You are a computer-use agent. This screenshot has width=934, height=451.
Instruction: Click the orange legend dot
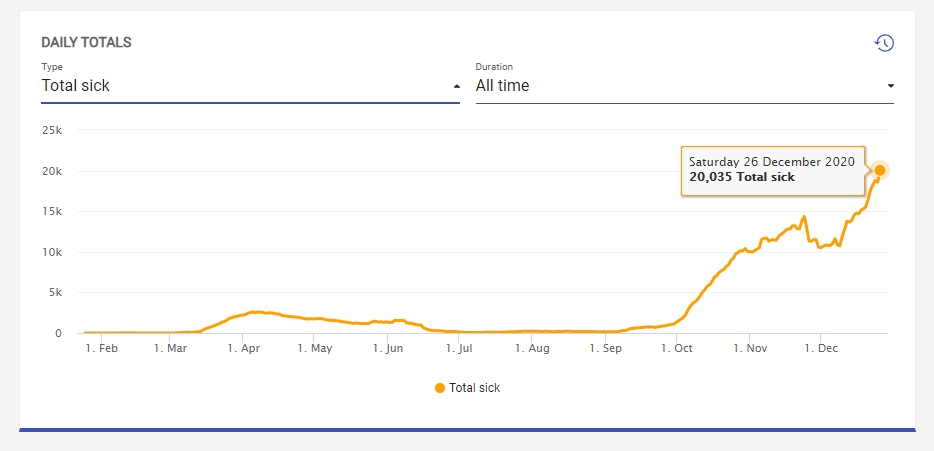pos(440,388)
